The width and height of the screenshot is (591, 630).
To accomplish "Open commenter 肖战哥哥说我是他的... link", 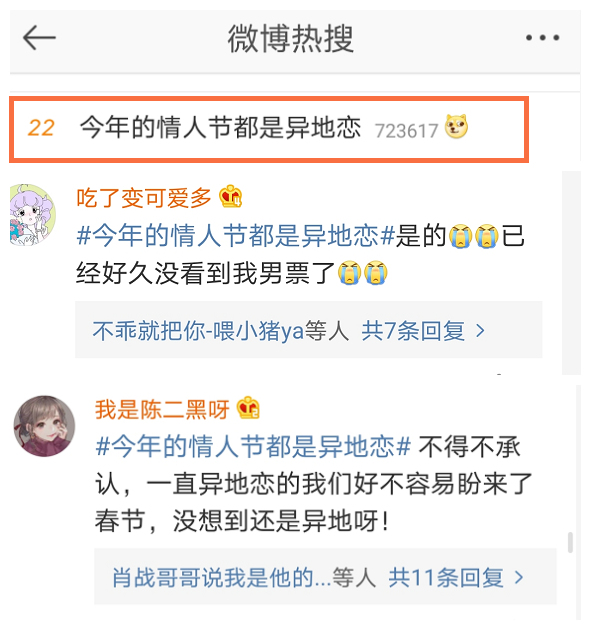I will click(221, 578).
